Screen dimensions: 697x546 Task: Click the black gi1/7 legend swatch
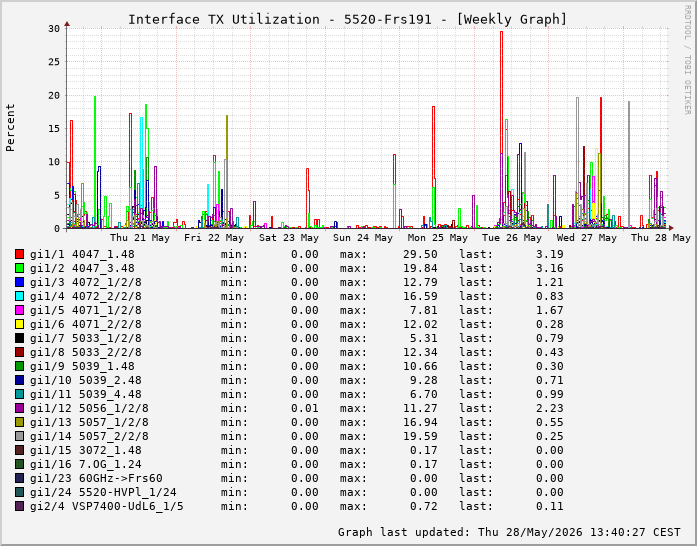click(x=19, y=338)
